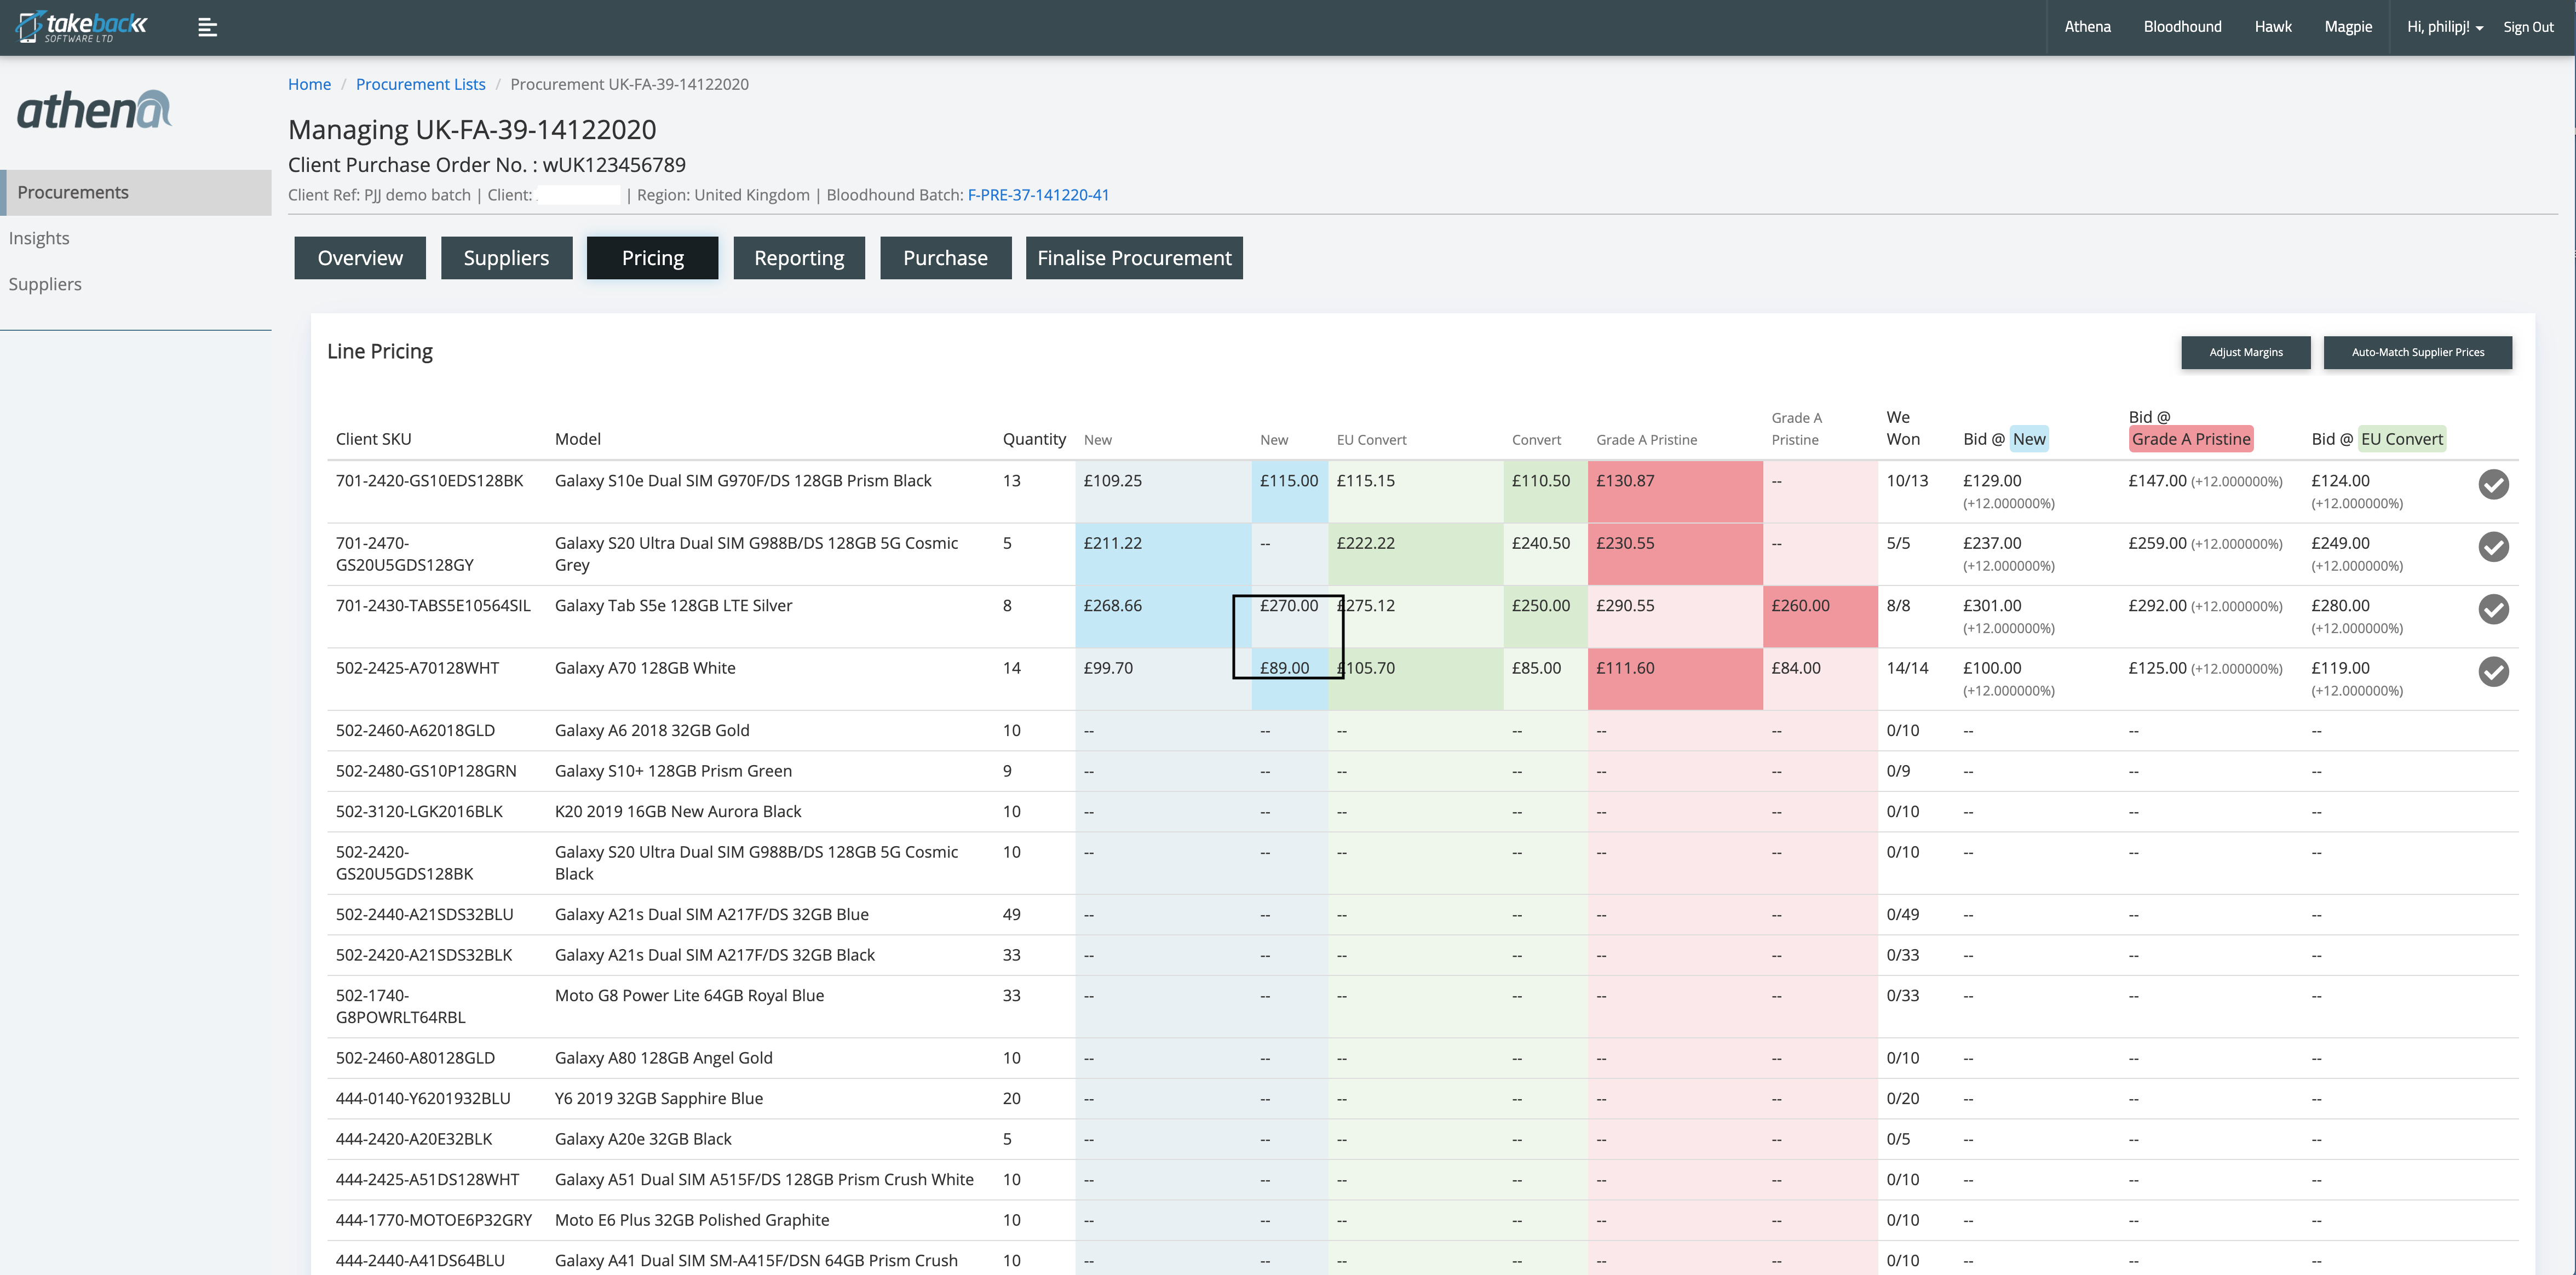Viewport: 2576px width, 1275px height.
Task: Click SKU 502-2425-A70128WHT
Action: point(417,668)
